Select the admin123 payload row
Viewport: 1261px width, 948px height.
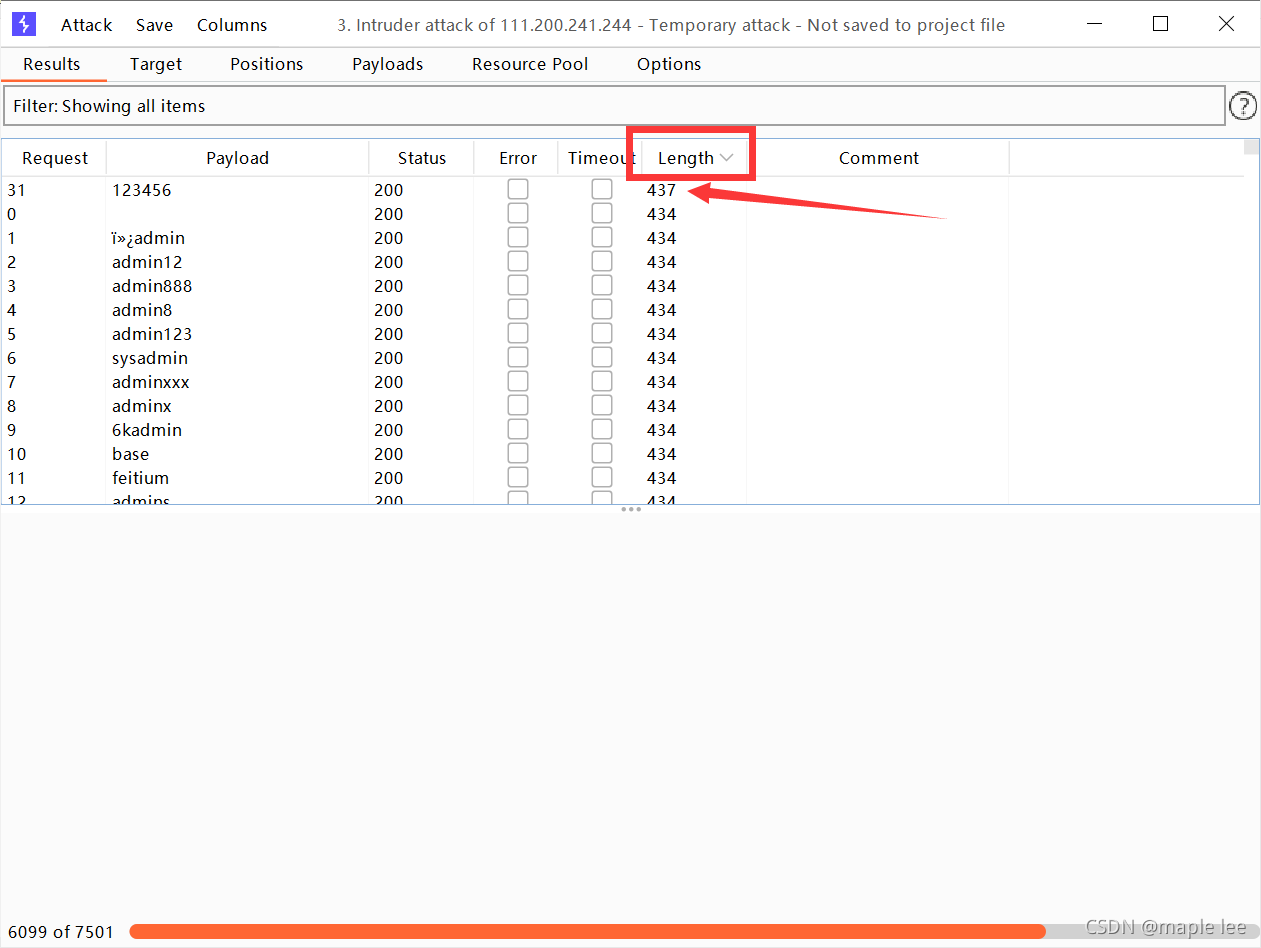623,334
